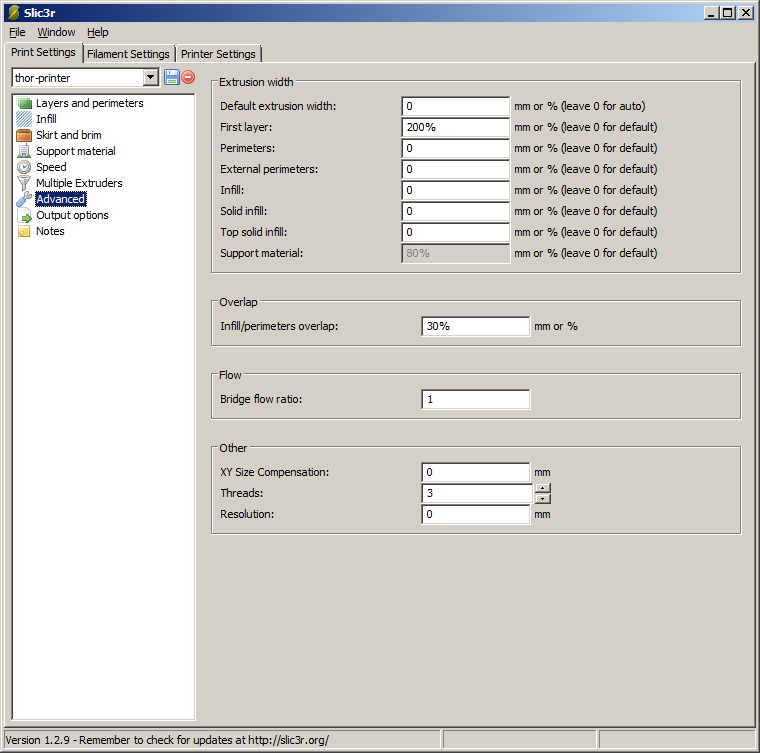Click the Infill hatched icon in sidebar
The image size is (760, 753).
(x=25, y=119)
